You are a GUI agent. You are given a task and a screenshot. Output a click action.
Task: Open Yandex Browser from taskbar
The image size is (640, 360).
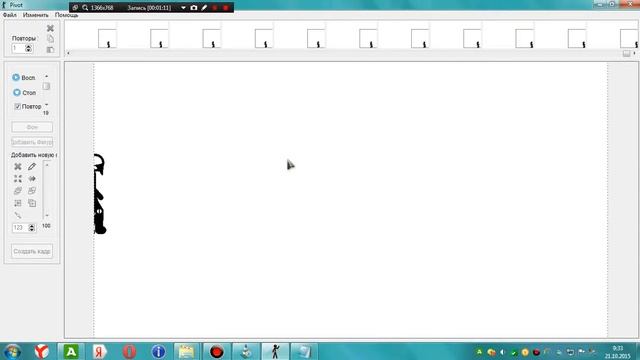tap(42, 351)
